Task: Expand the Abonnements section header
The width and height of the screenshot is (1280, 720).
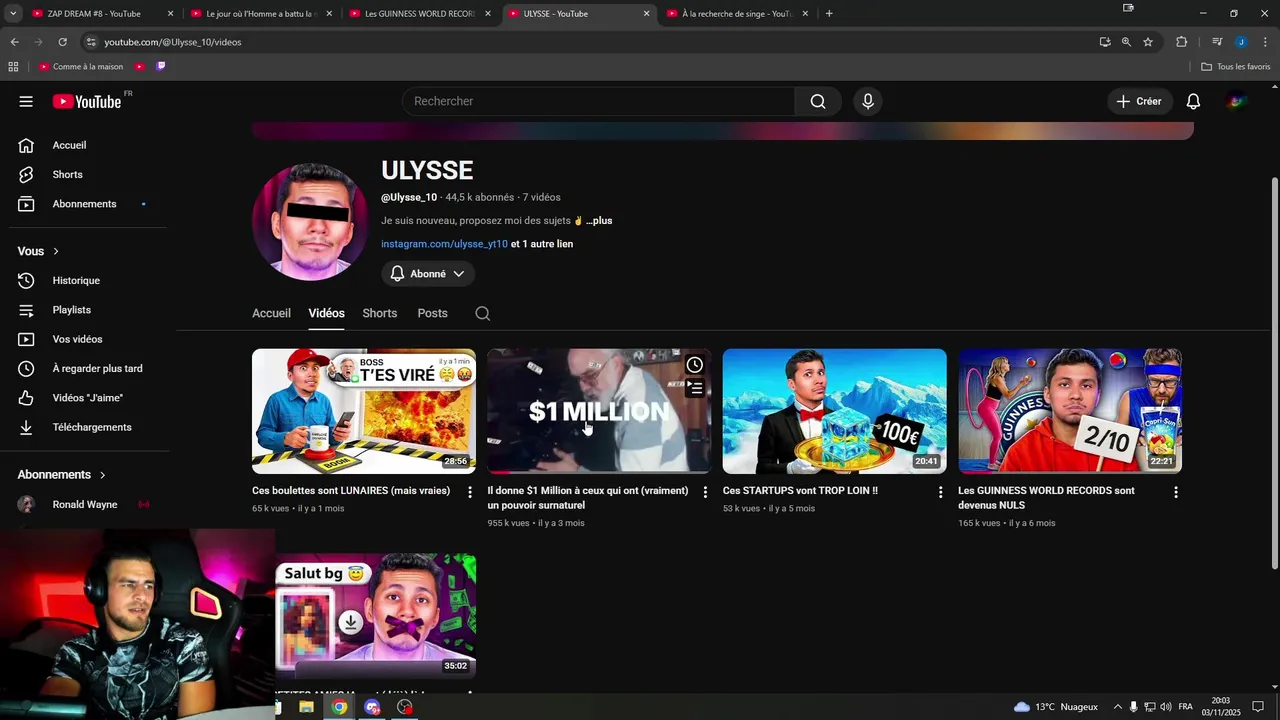Action: [x=62, y=475]
